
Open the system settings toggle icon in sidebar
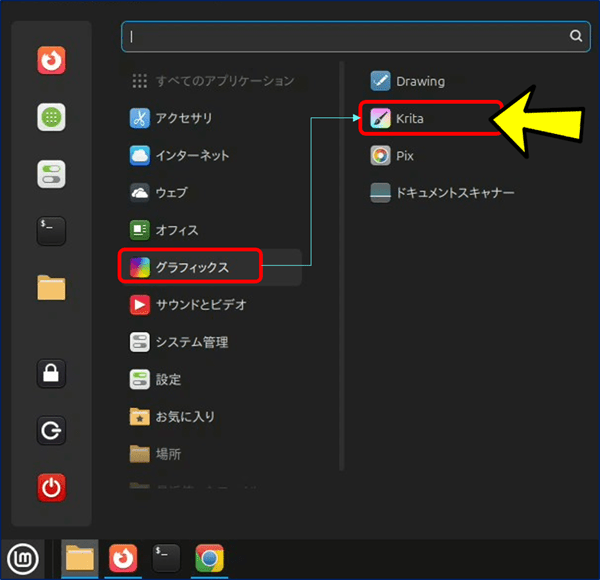coord(51,174)
